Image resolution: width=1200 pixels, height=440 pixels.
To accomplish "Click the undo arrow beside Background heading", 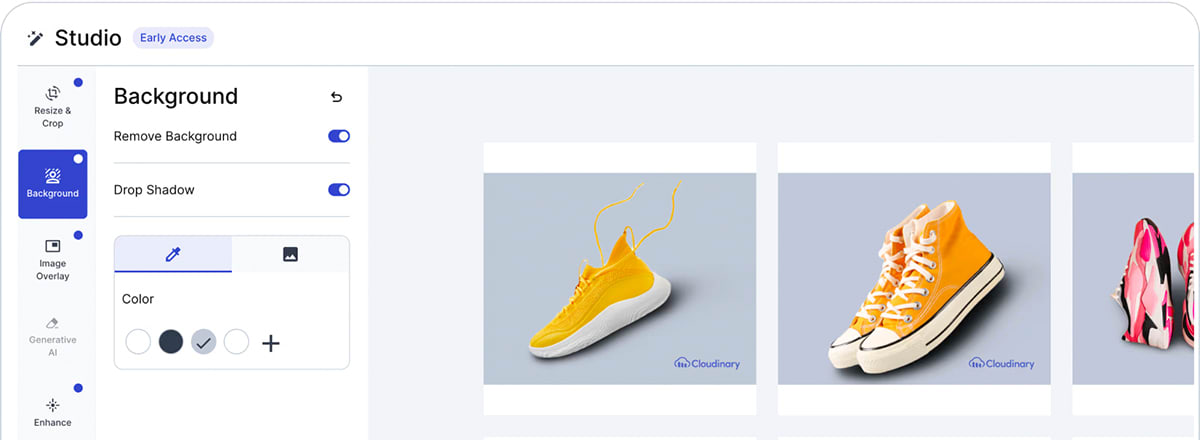I will [x=336, y=97].
